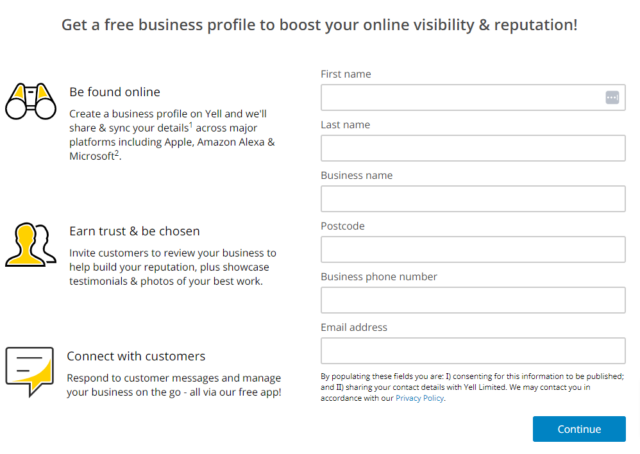The height and width of the screenshot is (454, 640).
Task: Click the autofill icon inside First name field
Action: tap(612, 97)
